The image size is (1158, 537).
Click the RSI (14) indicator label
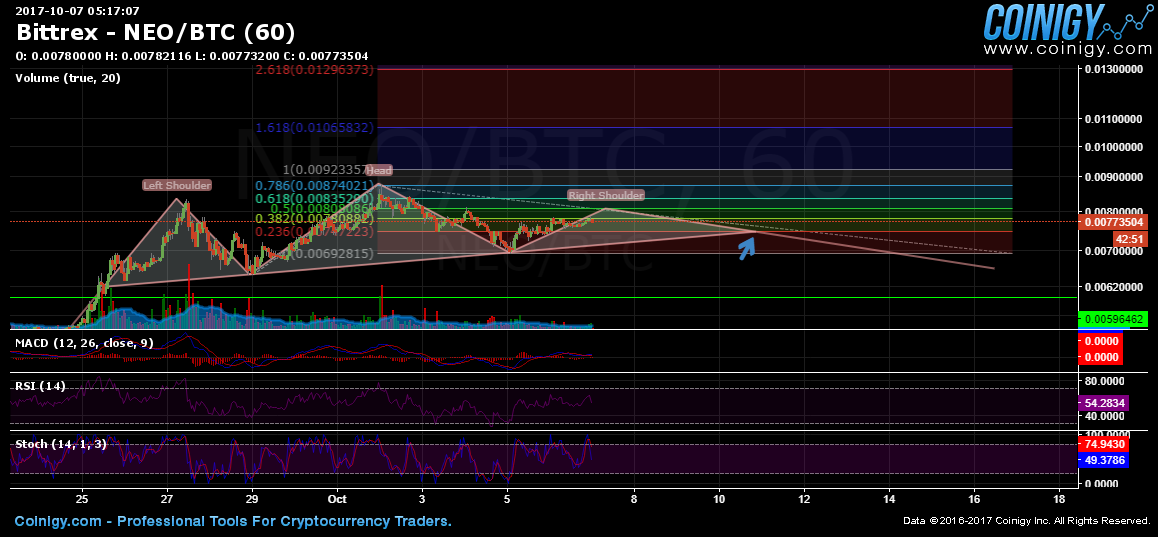coord(41,386)
